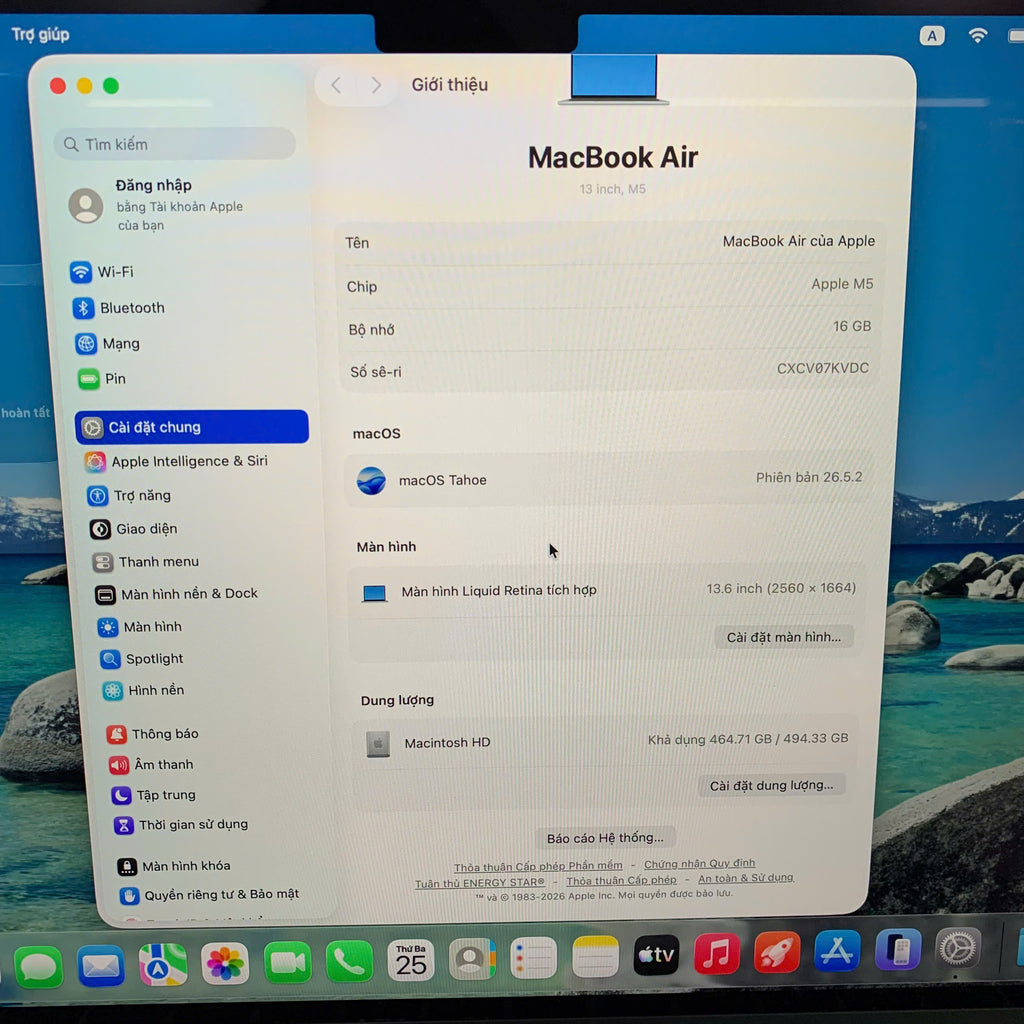
Task: Open Thanh menu settings
Action: pos(146,562)
